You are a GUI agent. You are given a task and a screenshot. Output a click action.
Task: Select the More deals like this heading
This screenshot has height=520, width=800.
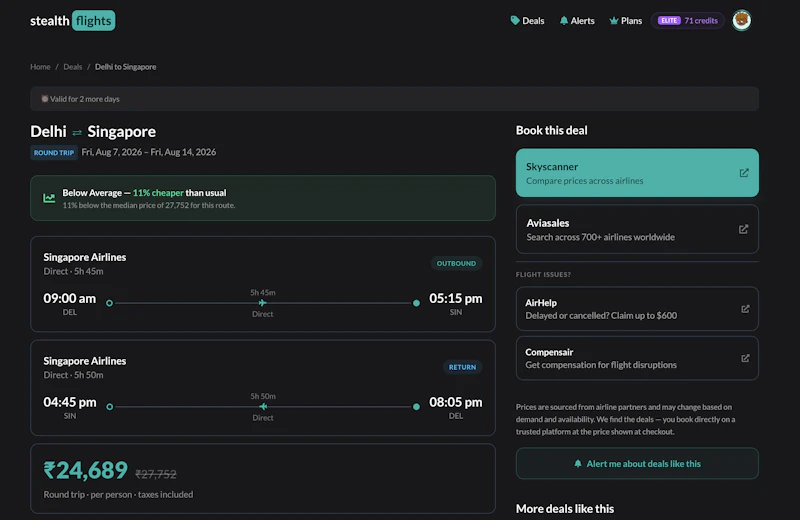tap(565, 509)
